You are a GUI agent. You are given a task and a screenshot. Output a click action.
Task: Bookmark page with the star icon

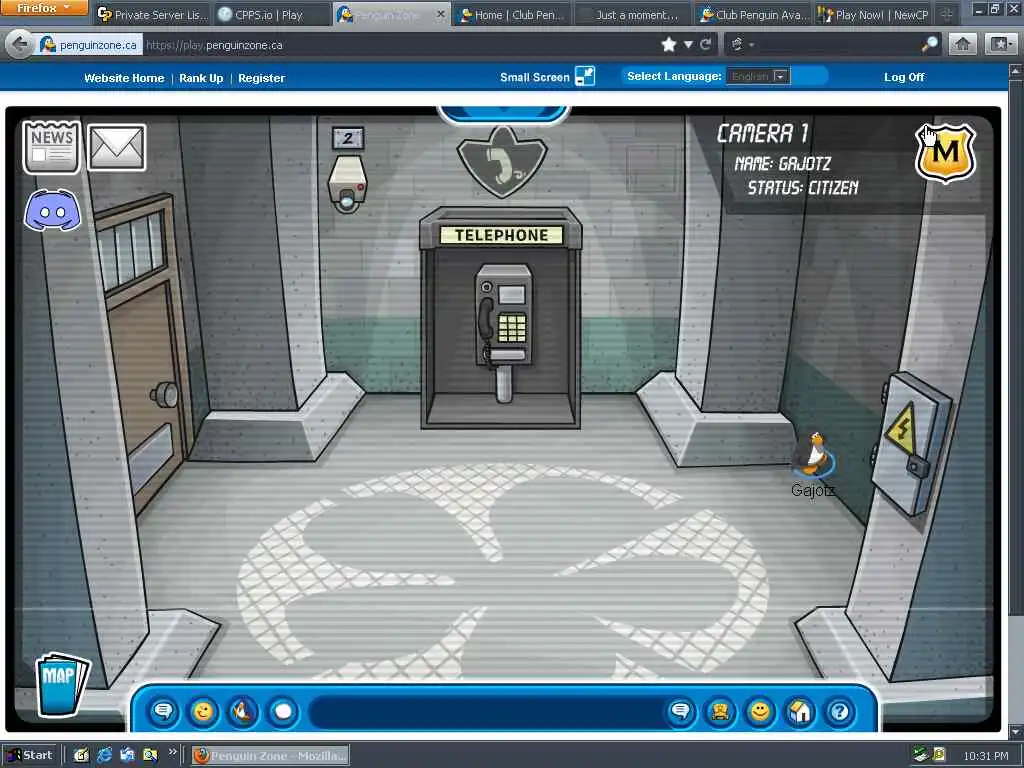point(669,44)
